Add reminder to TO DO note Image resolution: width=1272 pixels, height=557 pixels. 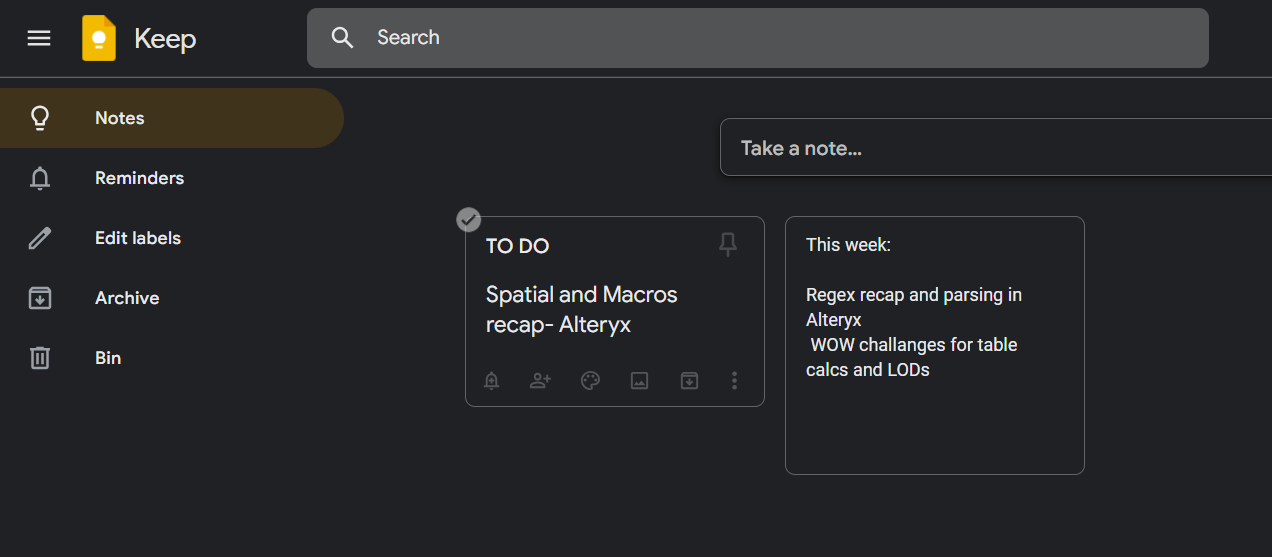tap(491, 380)
